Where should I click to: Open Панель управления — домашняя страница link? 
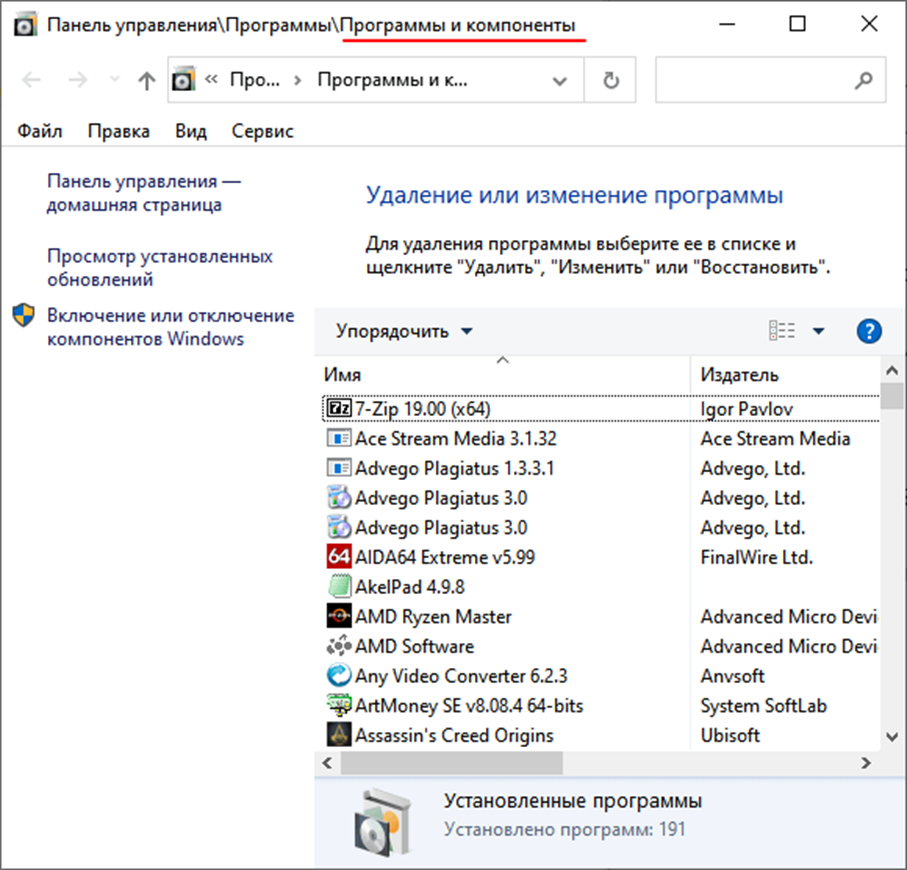tap(143, 193)
